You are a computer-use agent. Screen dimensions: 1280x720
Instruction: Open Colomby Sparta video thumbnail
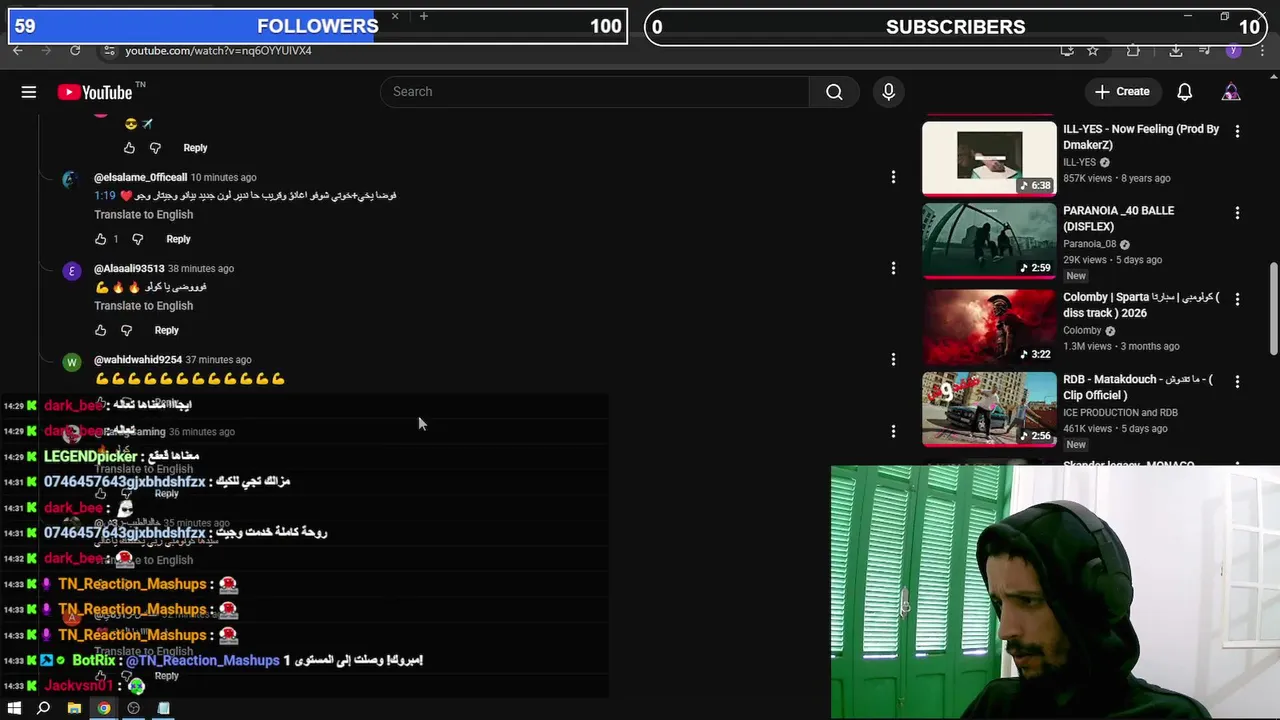pos(989,327)
